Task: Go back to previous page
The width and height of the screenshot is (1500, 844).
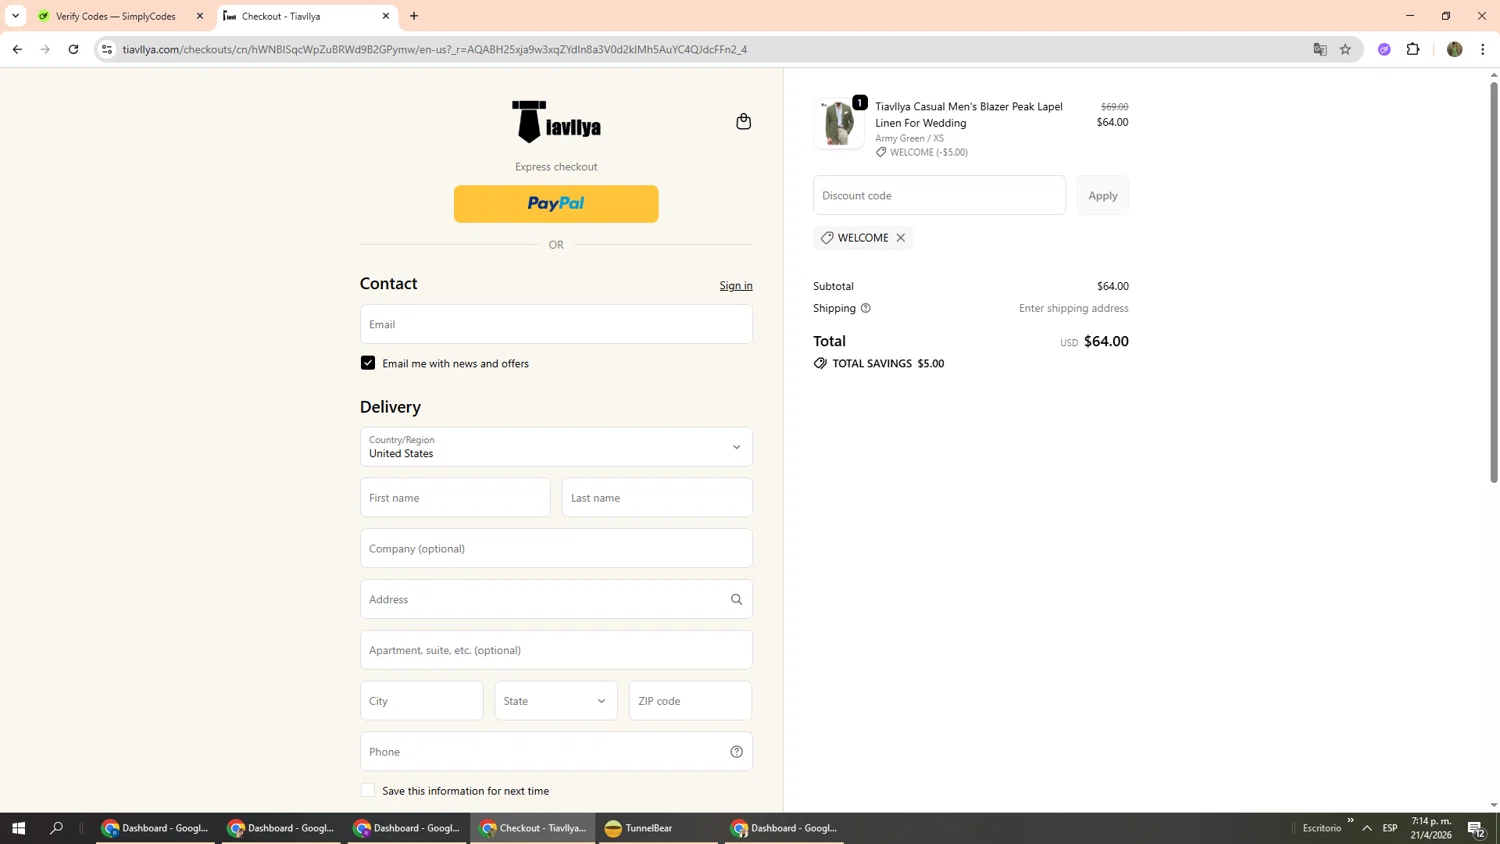Action: coord(17,49)
